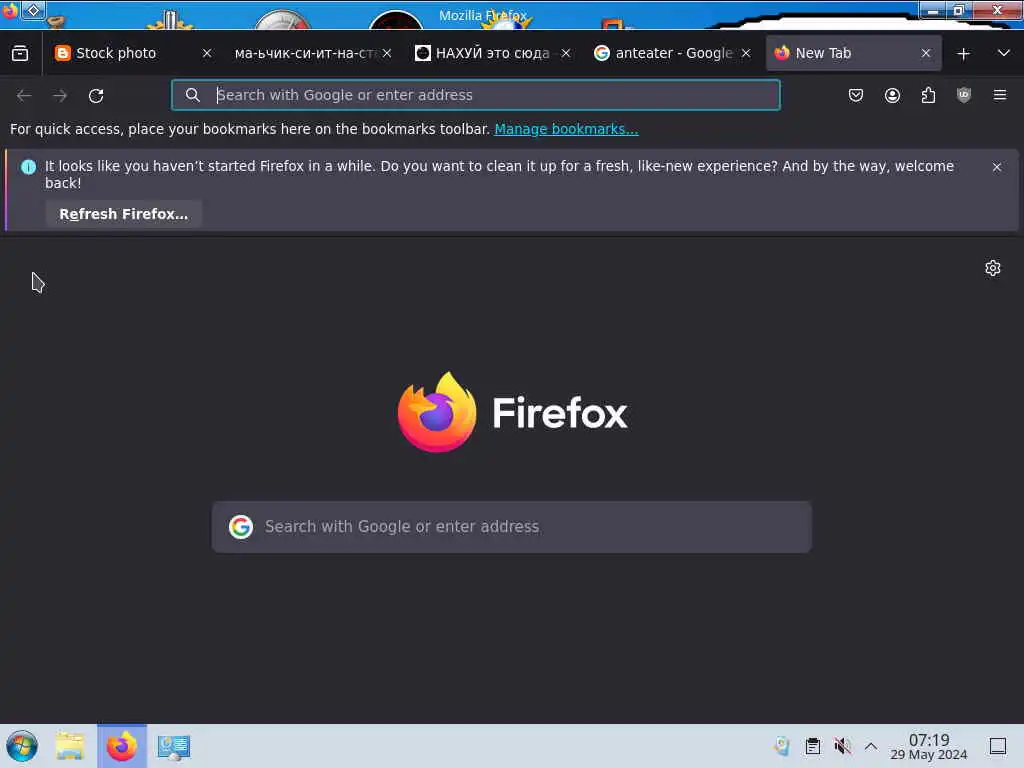Open Firefox View icon left of tabs
Screen dimensions: 1024x768
pos(20,54)
